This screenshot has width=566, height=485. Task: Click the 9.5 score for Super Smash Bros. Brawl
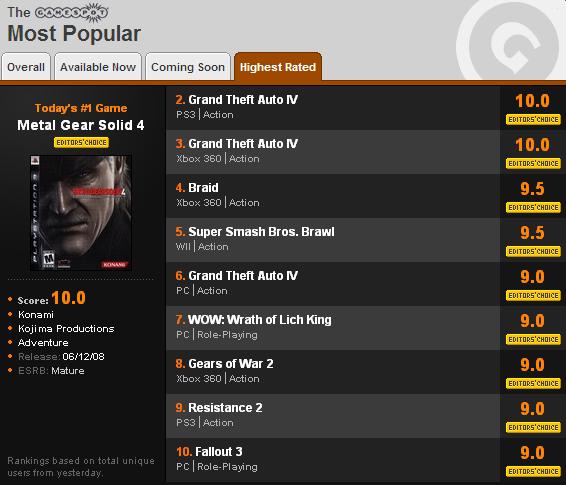pyautogui.click(x=532, y=233)
